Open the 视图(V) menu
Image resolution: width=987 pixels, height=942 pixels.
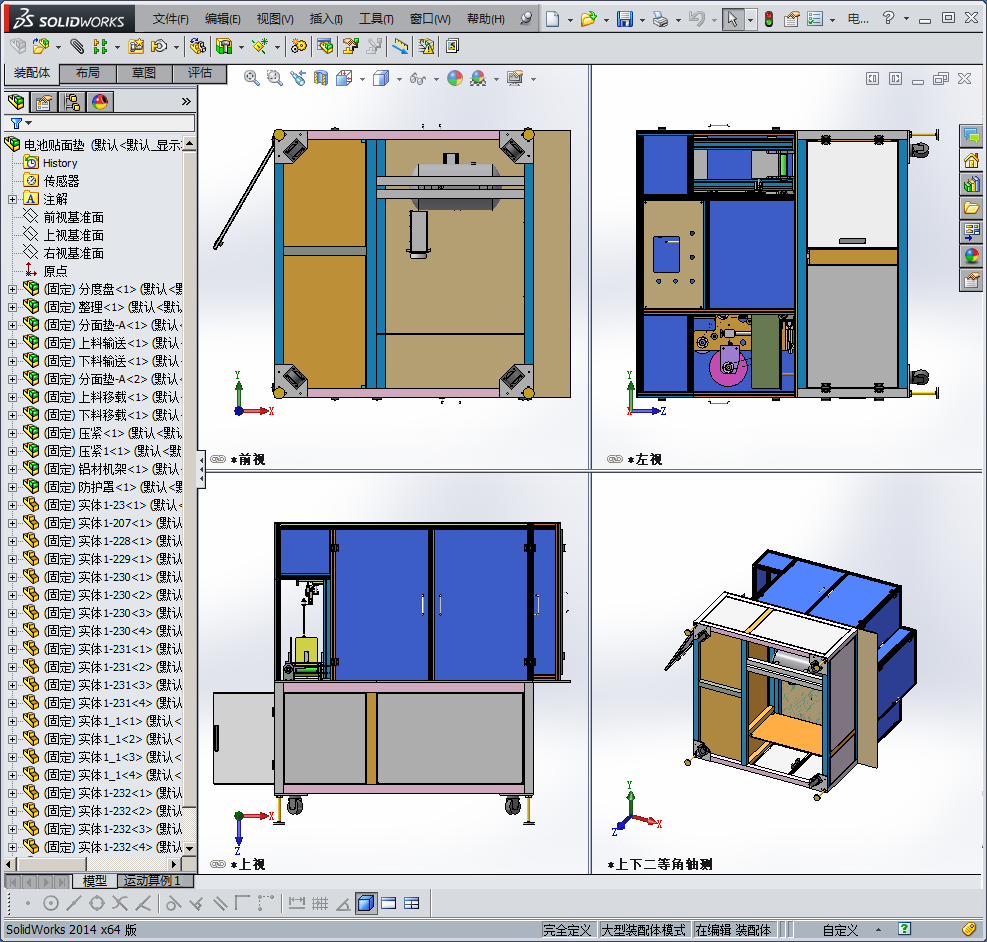coord(274,19)
